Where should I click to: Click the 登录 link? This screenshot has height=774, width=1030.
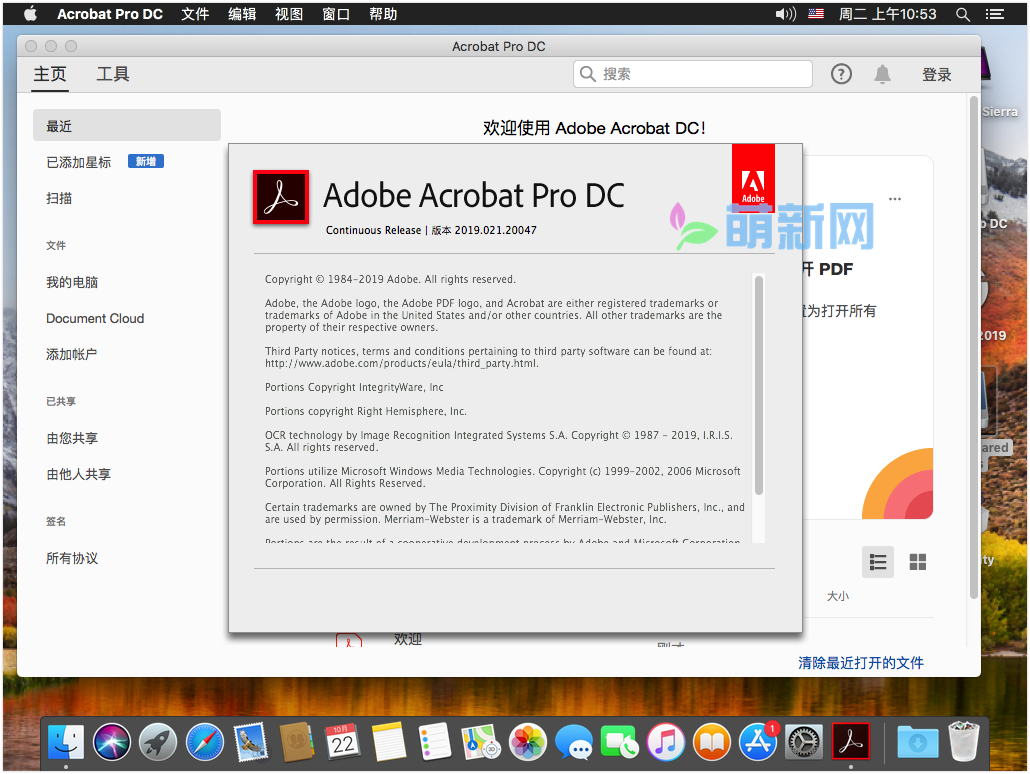(937, 74)
